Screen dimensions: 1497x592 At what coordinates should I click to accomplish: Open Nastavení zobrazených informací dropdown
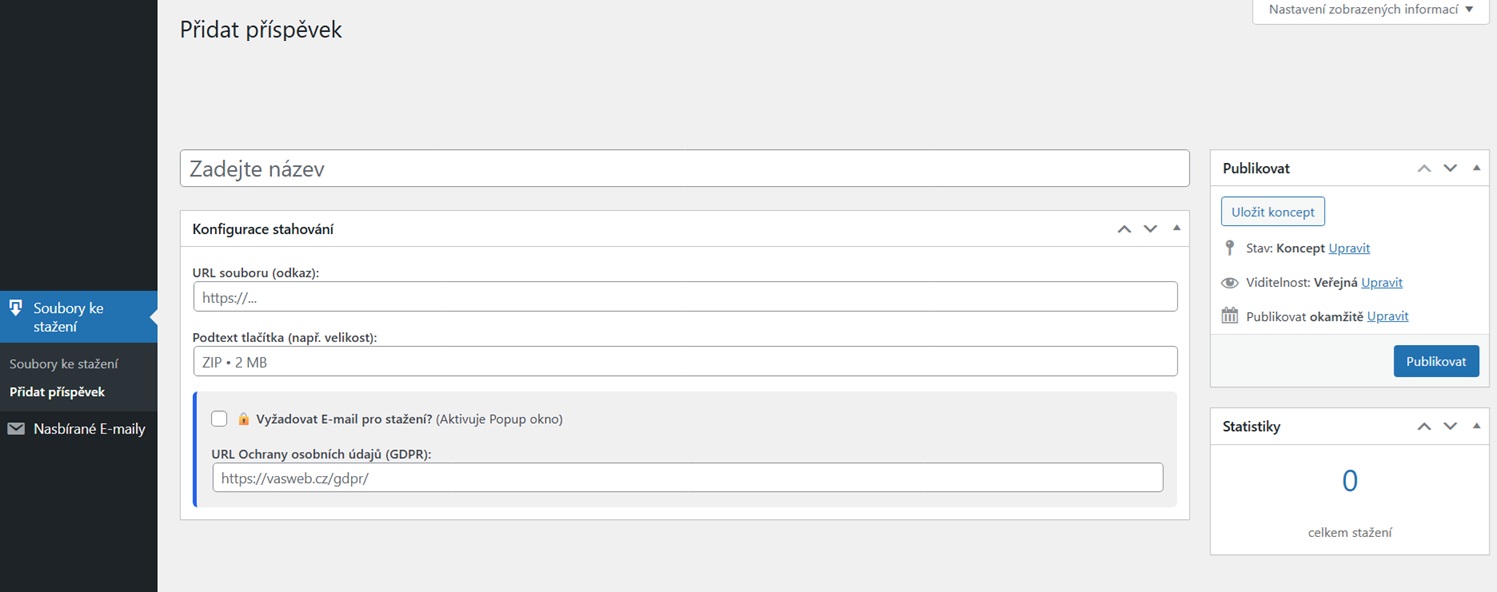click(x=1370, y=10)
